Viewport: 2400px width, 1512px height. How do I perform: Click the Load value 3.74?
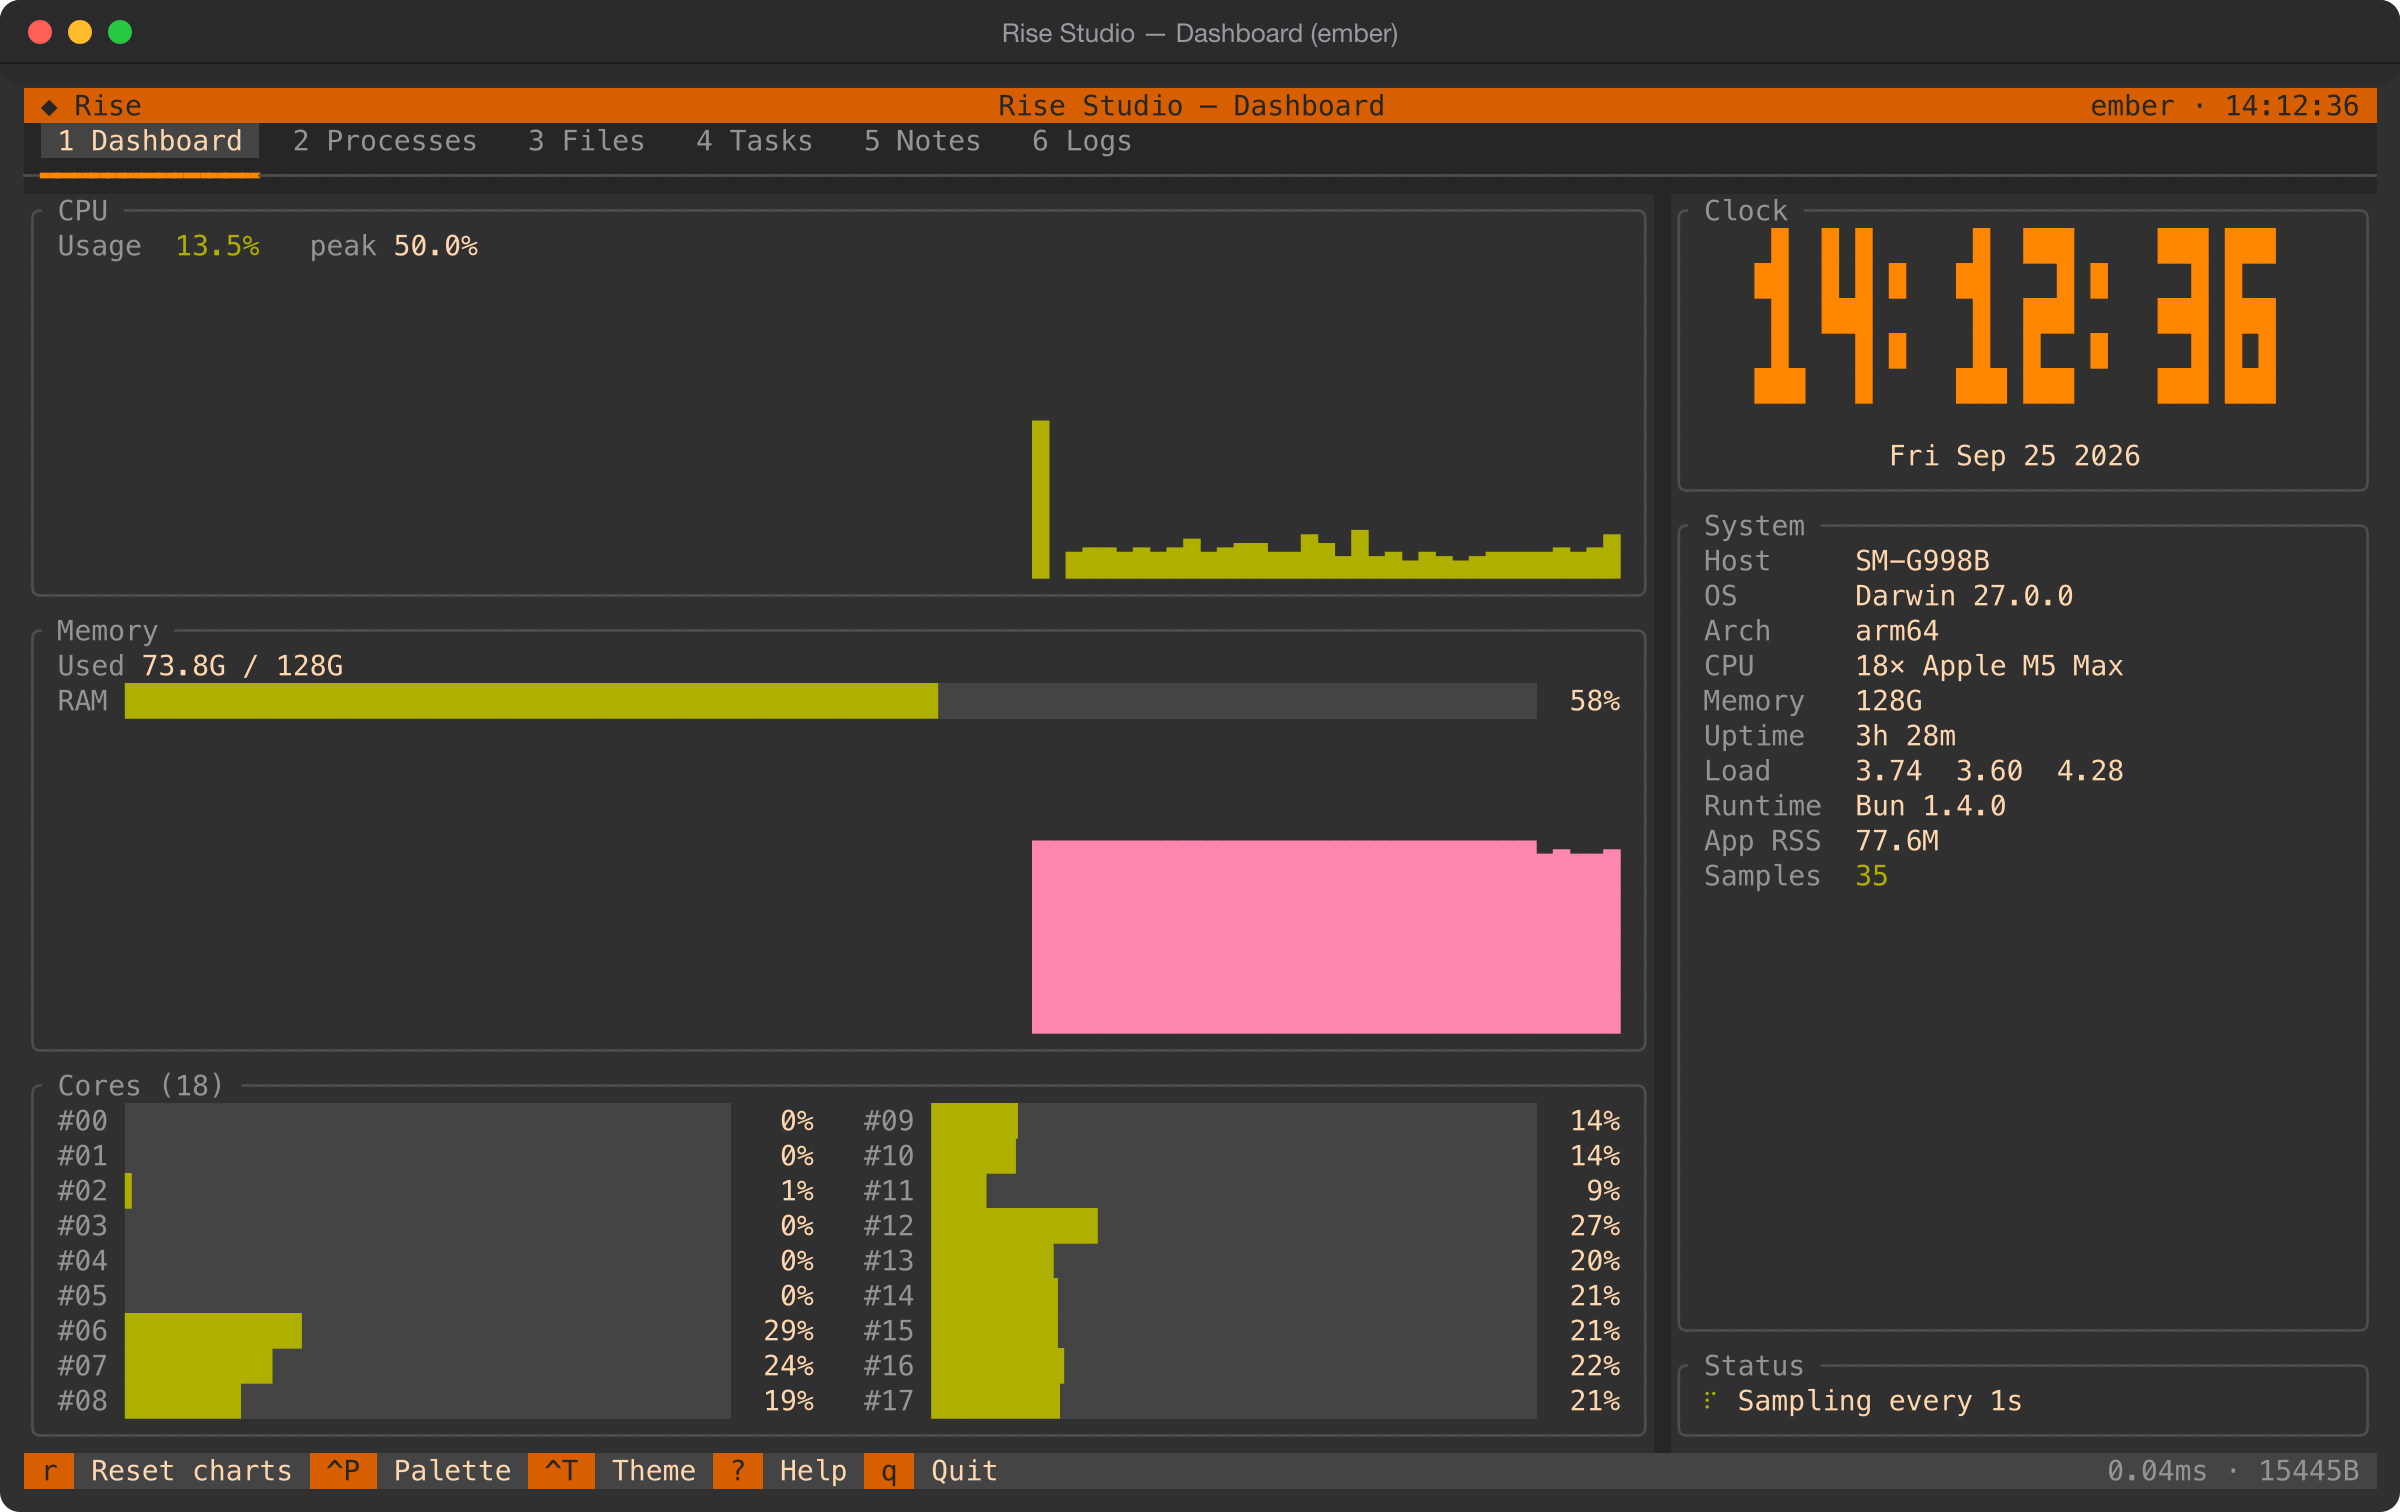1888,771
